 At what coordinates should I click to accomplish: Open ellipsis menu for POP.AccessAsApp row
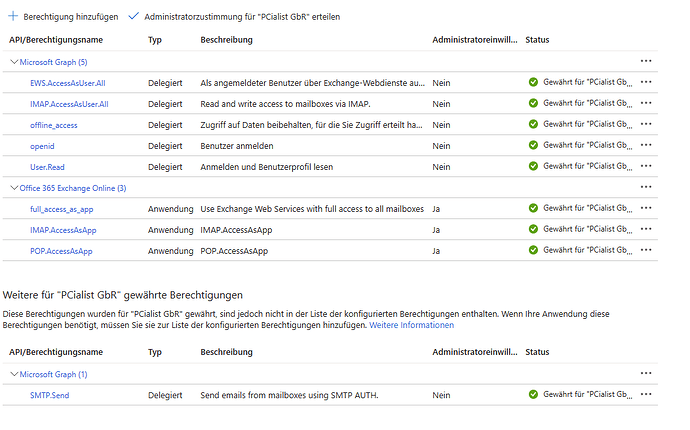click(646, 250)
